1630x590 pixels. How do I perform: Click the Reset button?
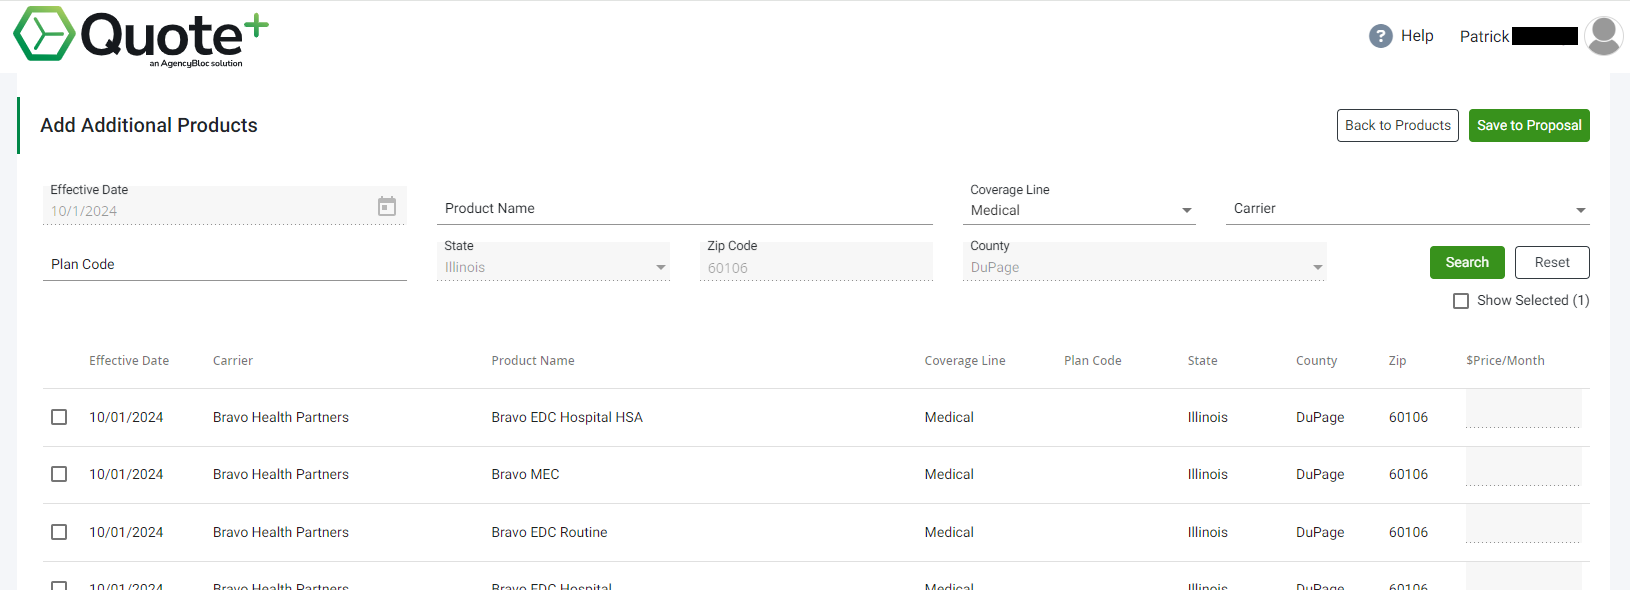pos(1552,262)
